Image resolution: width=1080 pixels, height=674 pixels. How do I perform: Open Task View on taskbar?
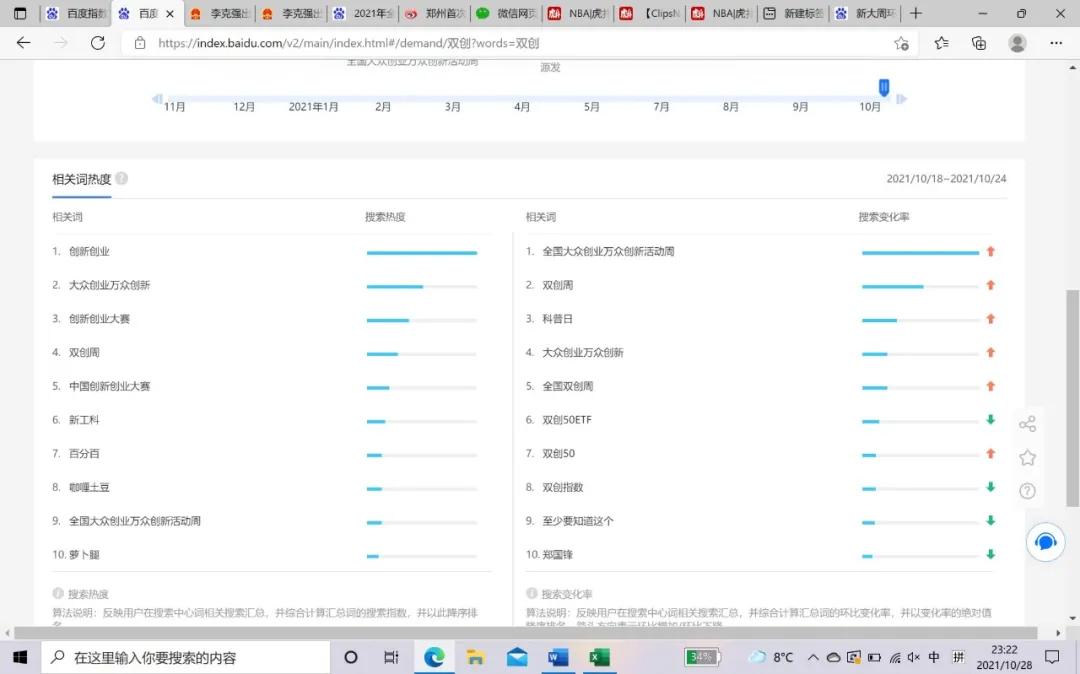[391, 657]
